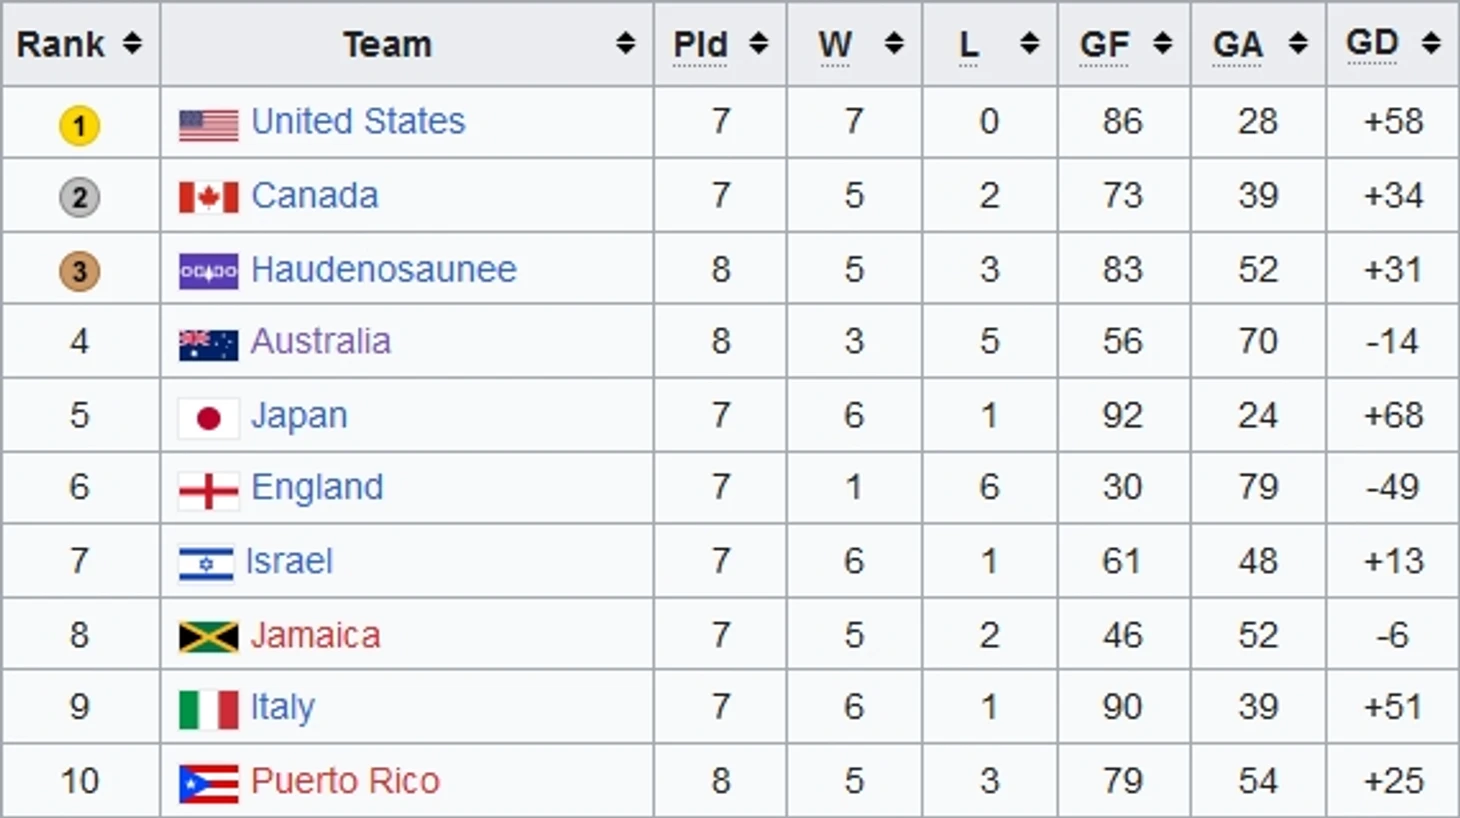
Task: Click the bronze rank 3 medal
Action: point(79,271)
